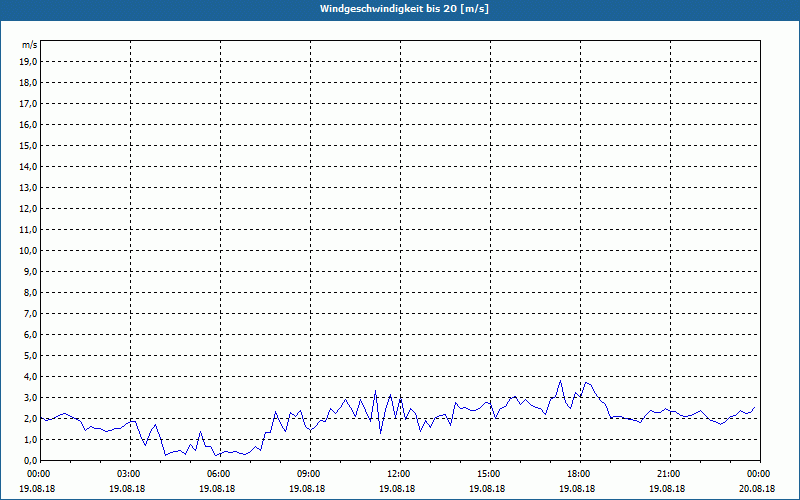Viewport: 800px width, 500px height.
Task: Click the 15,0 y-axis label
Action: click(28, 145)
